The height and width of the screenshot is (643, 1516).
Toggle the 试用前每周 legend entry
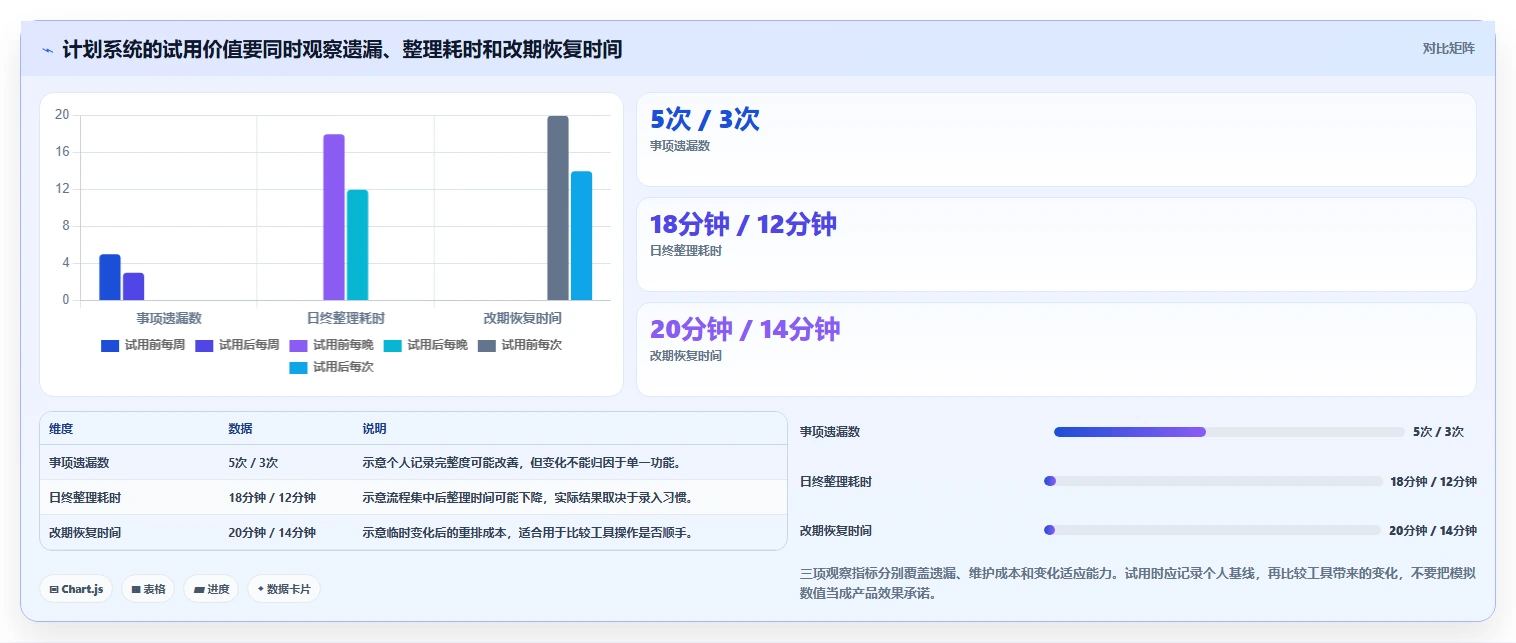[143, 345]
